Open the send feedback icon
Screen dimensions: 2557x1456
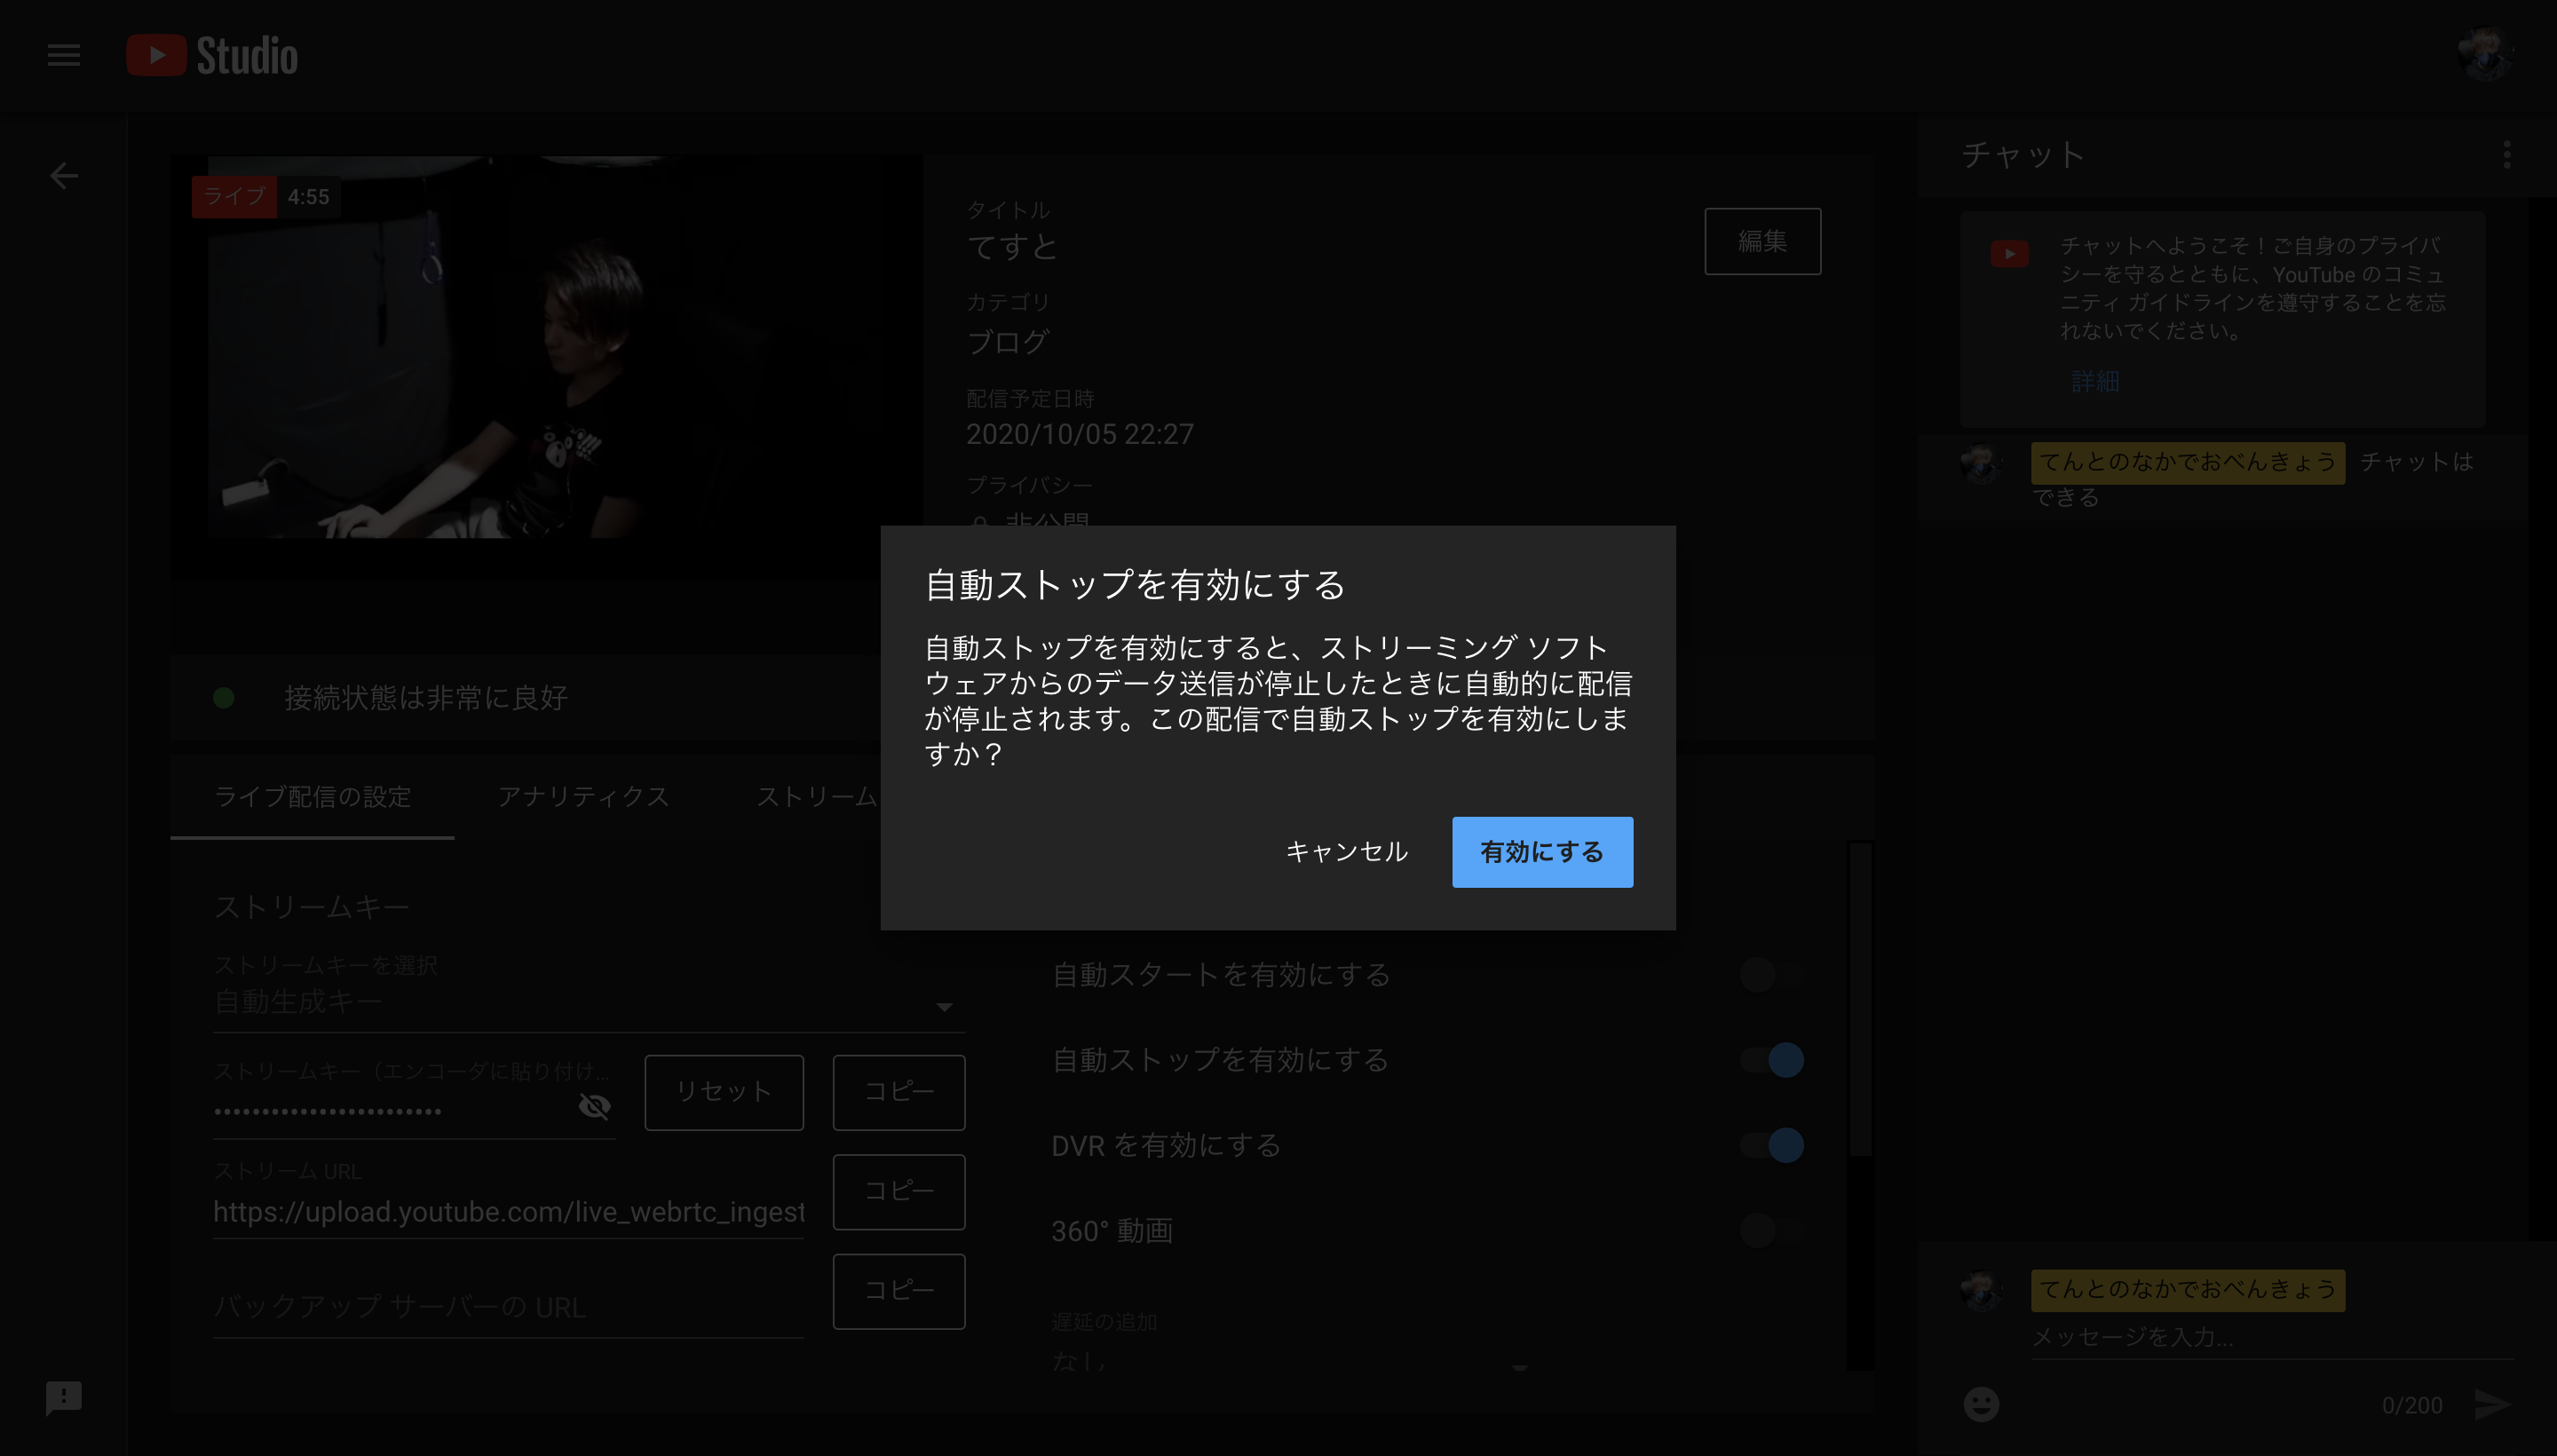tap(64, 1397)
